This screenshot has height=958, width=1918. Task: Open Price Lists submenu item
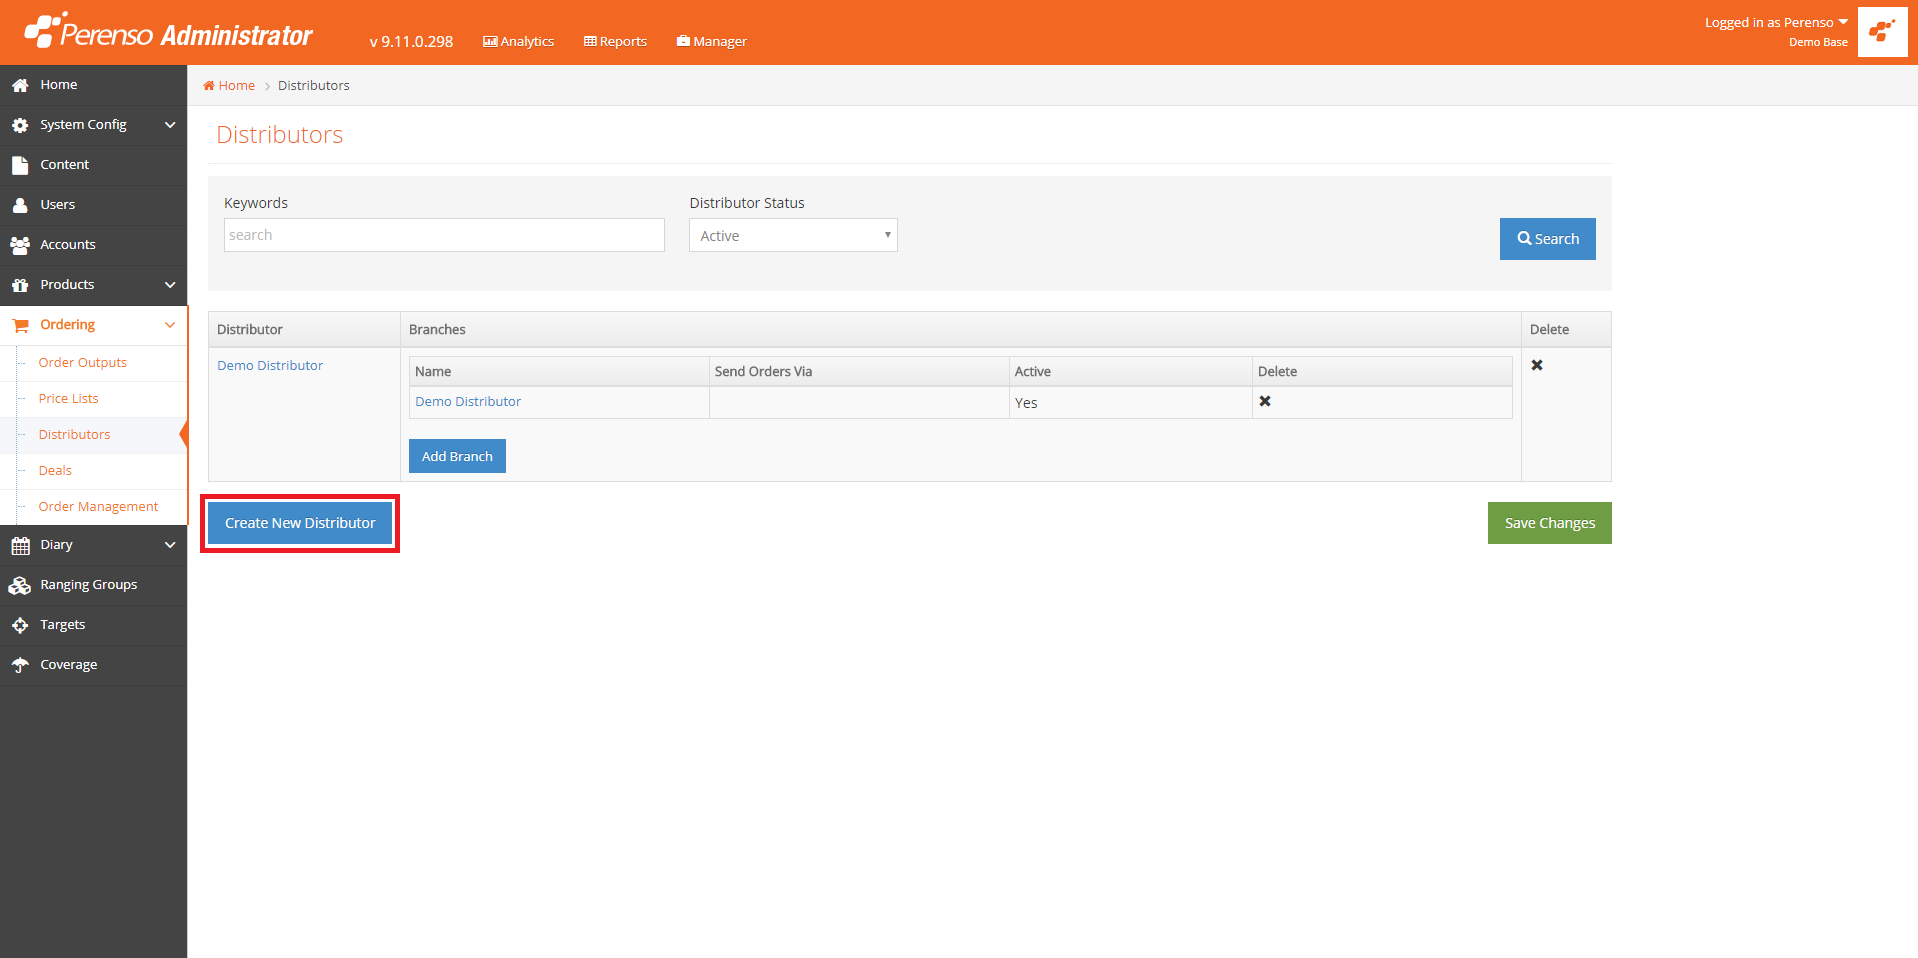point(69,399)
